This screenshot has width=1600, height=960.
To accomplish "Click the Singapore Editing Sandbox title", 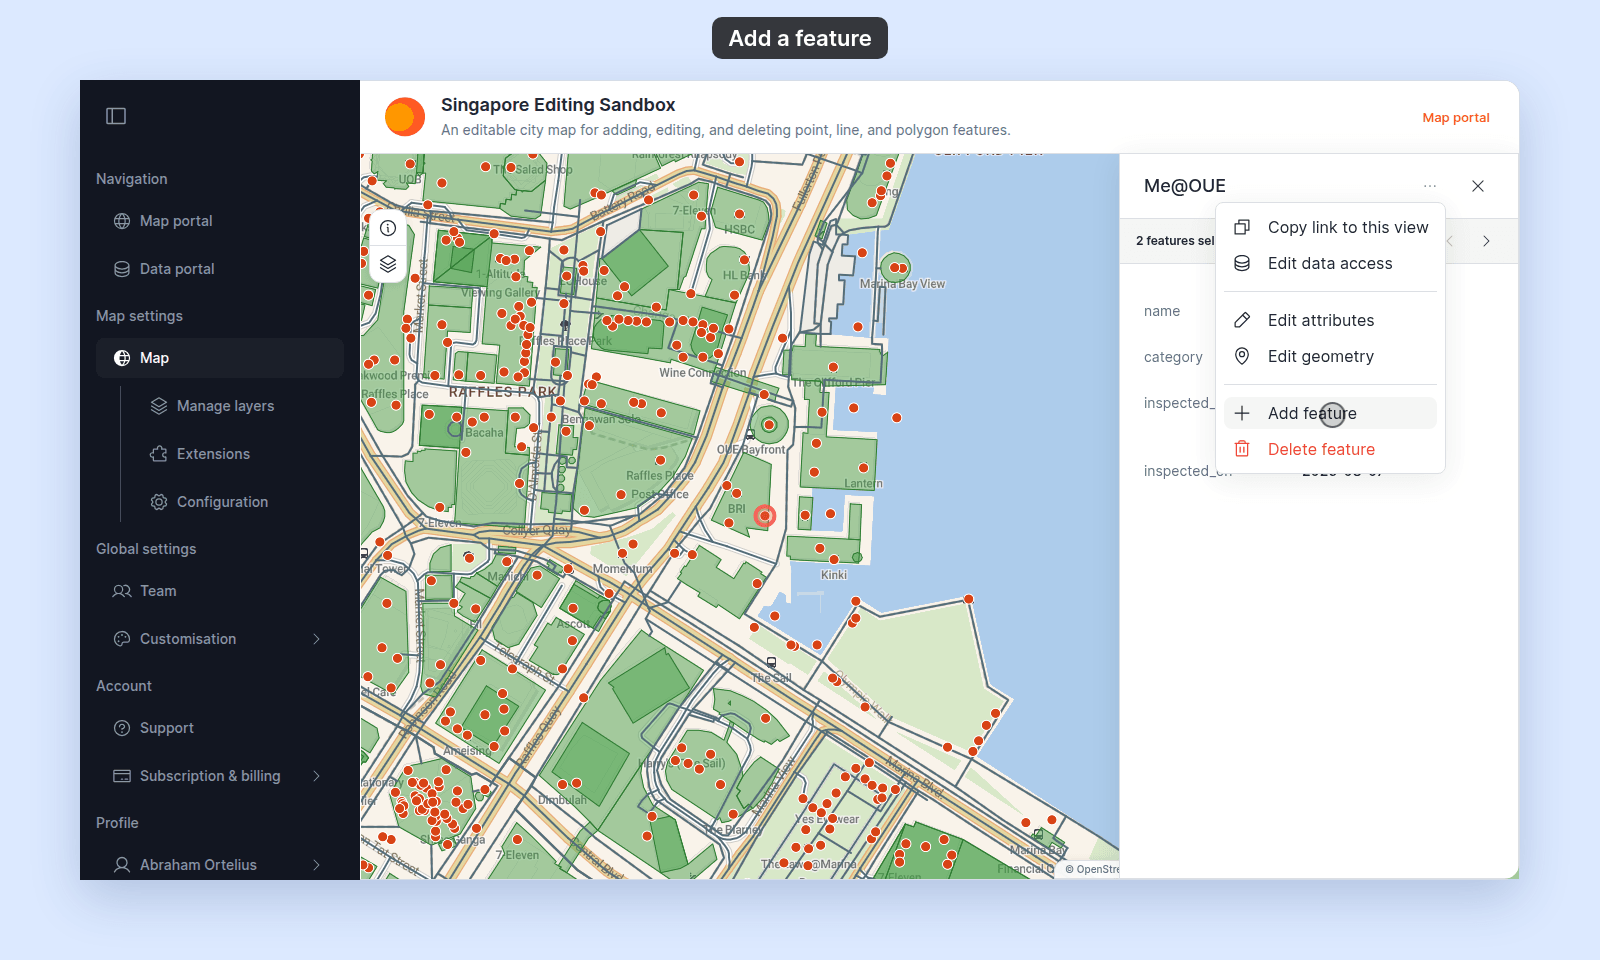I will pos(558,105).
